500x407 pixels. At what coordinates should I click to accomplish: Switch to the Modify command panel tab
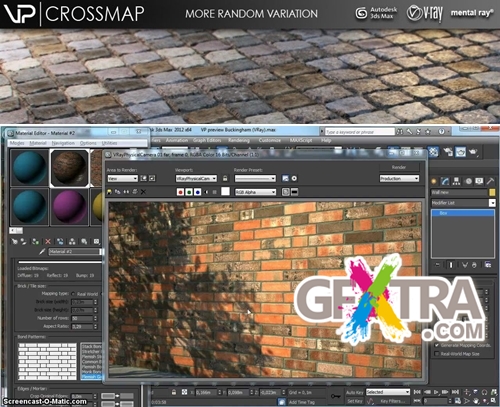pyautogui.click(x=445, y=181)
